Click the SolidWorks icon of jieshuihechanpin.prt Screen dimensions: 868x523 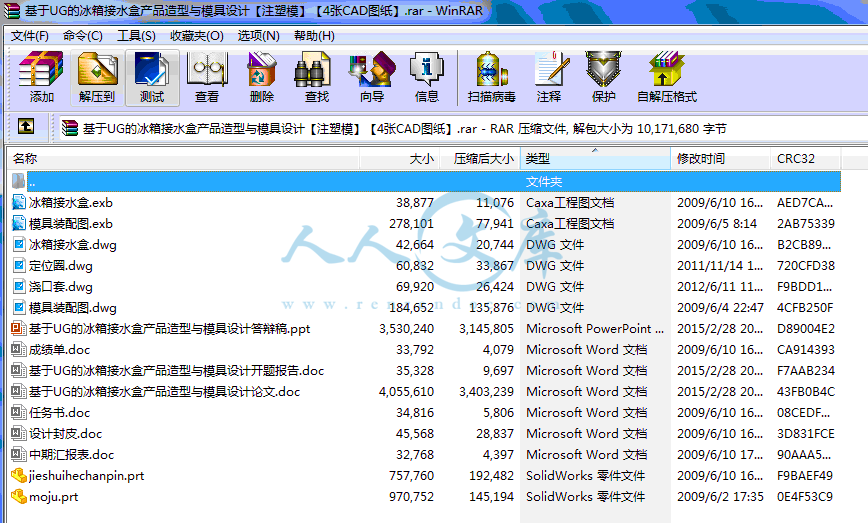pos(19,475)
